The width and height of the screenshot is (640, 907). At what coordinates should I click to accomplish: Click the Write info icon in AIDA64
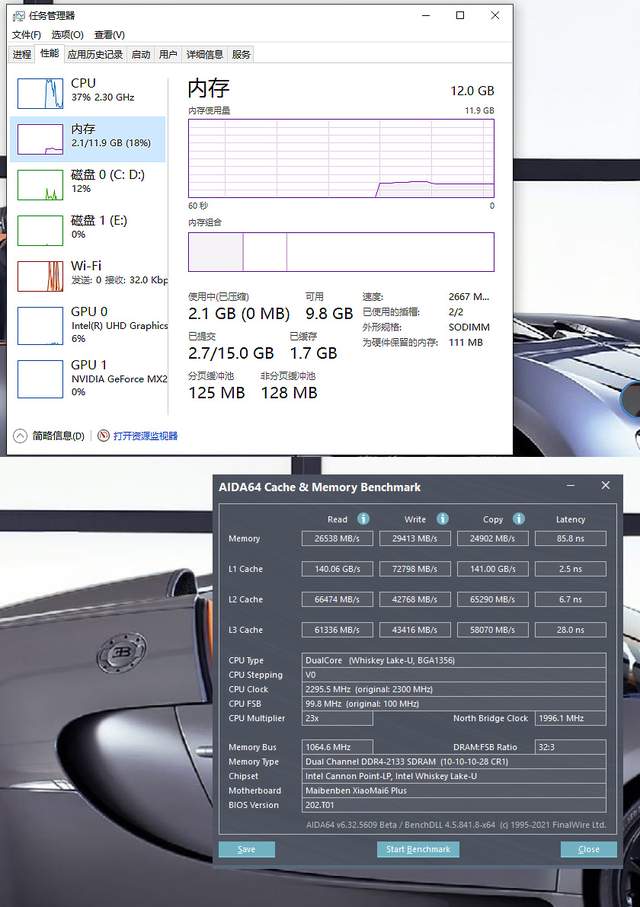point(442,518)
